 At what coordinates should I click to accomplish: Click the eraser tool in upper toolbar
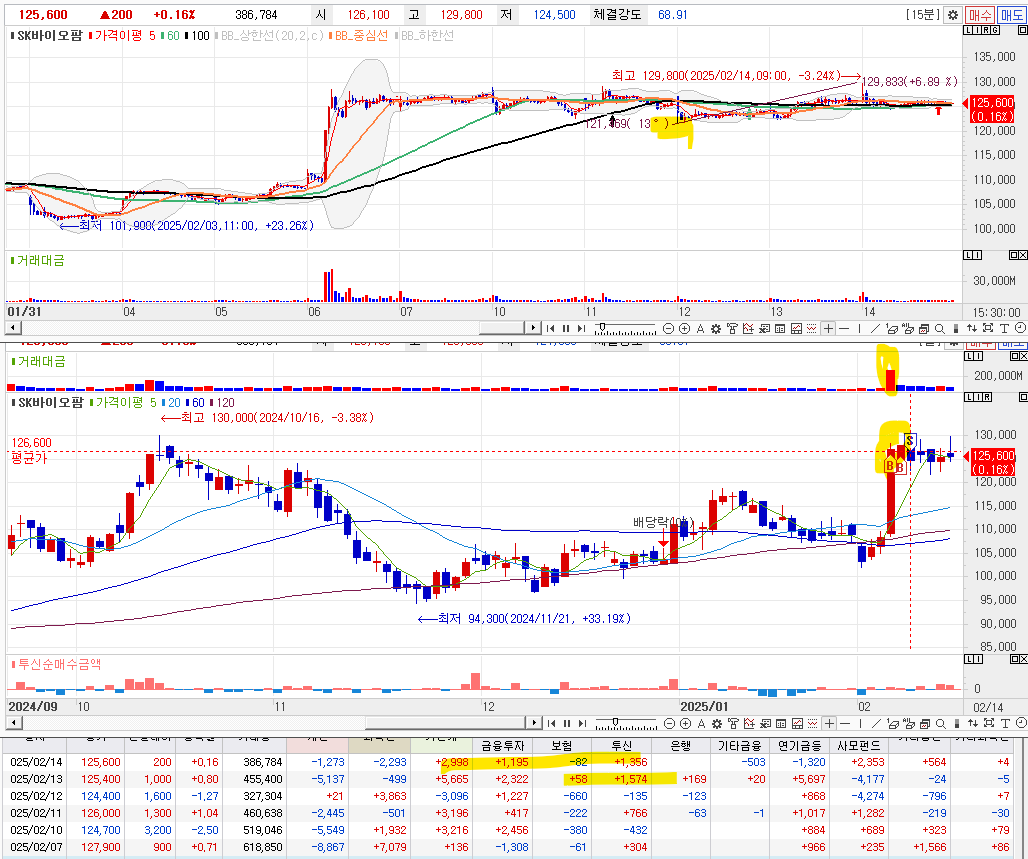click(892, 329)
